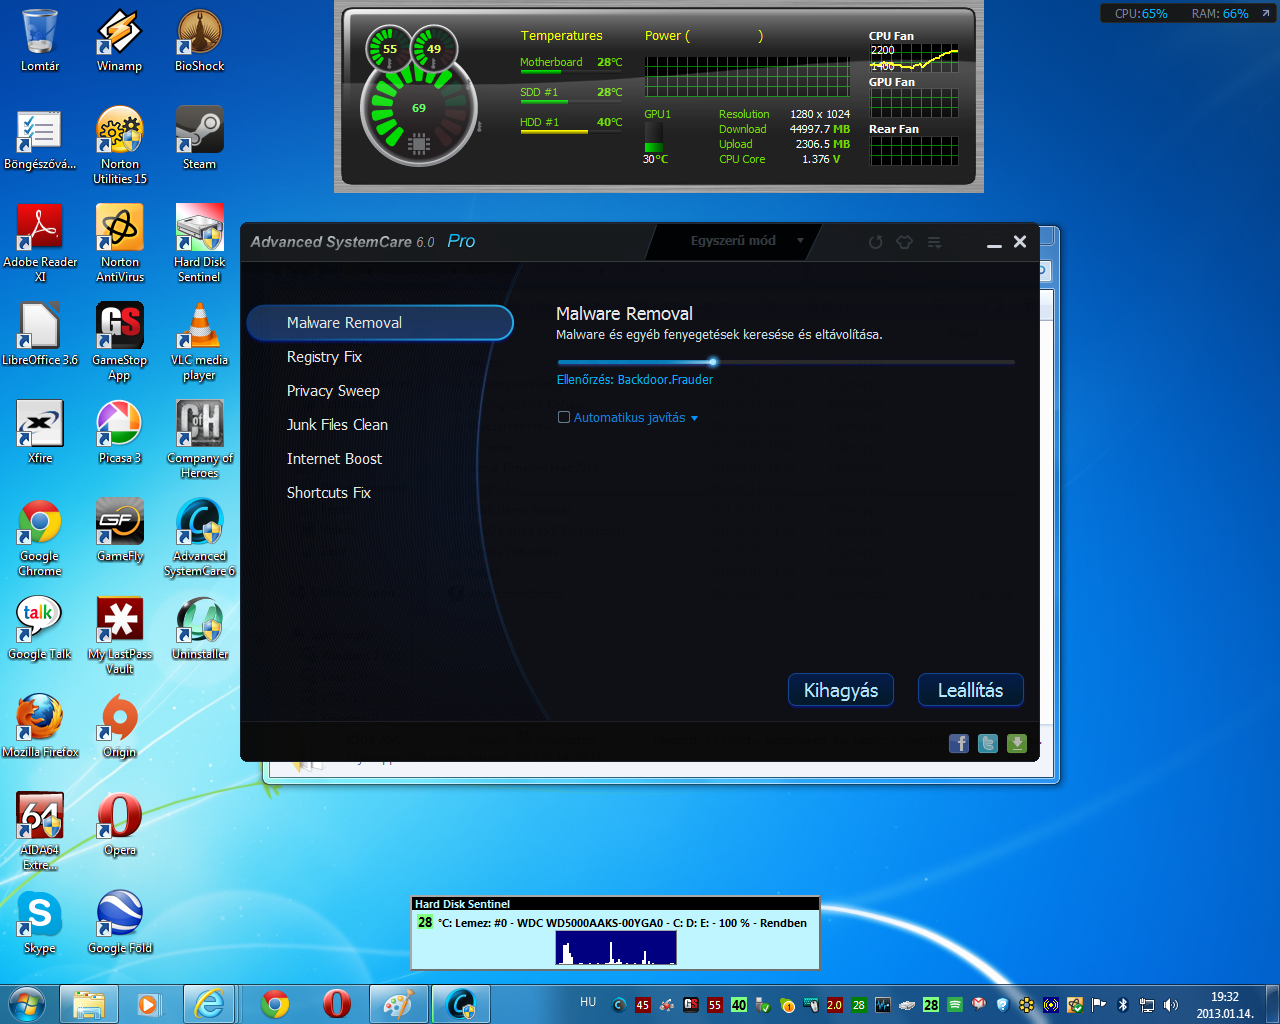Open the BioShock desktop shortcut
Screen dimensions: 1280x1024
(x=199, y=41)
